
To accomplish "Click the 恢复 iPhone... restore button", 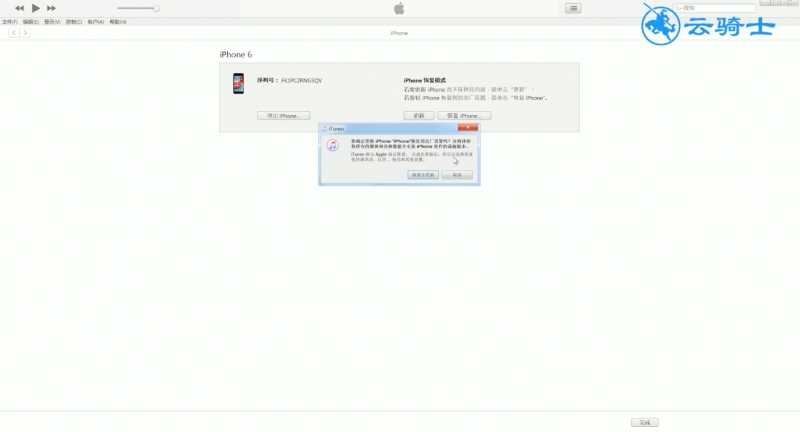I will pos(464,116).
